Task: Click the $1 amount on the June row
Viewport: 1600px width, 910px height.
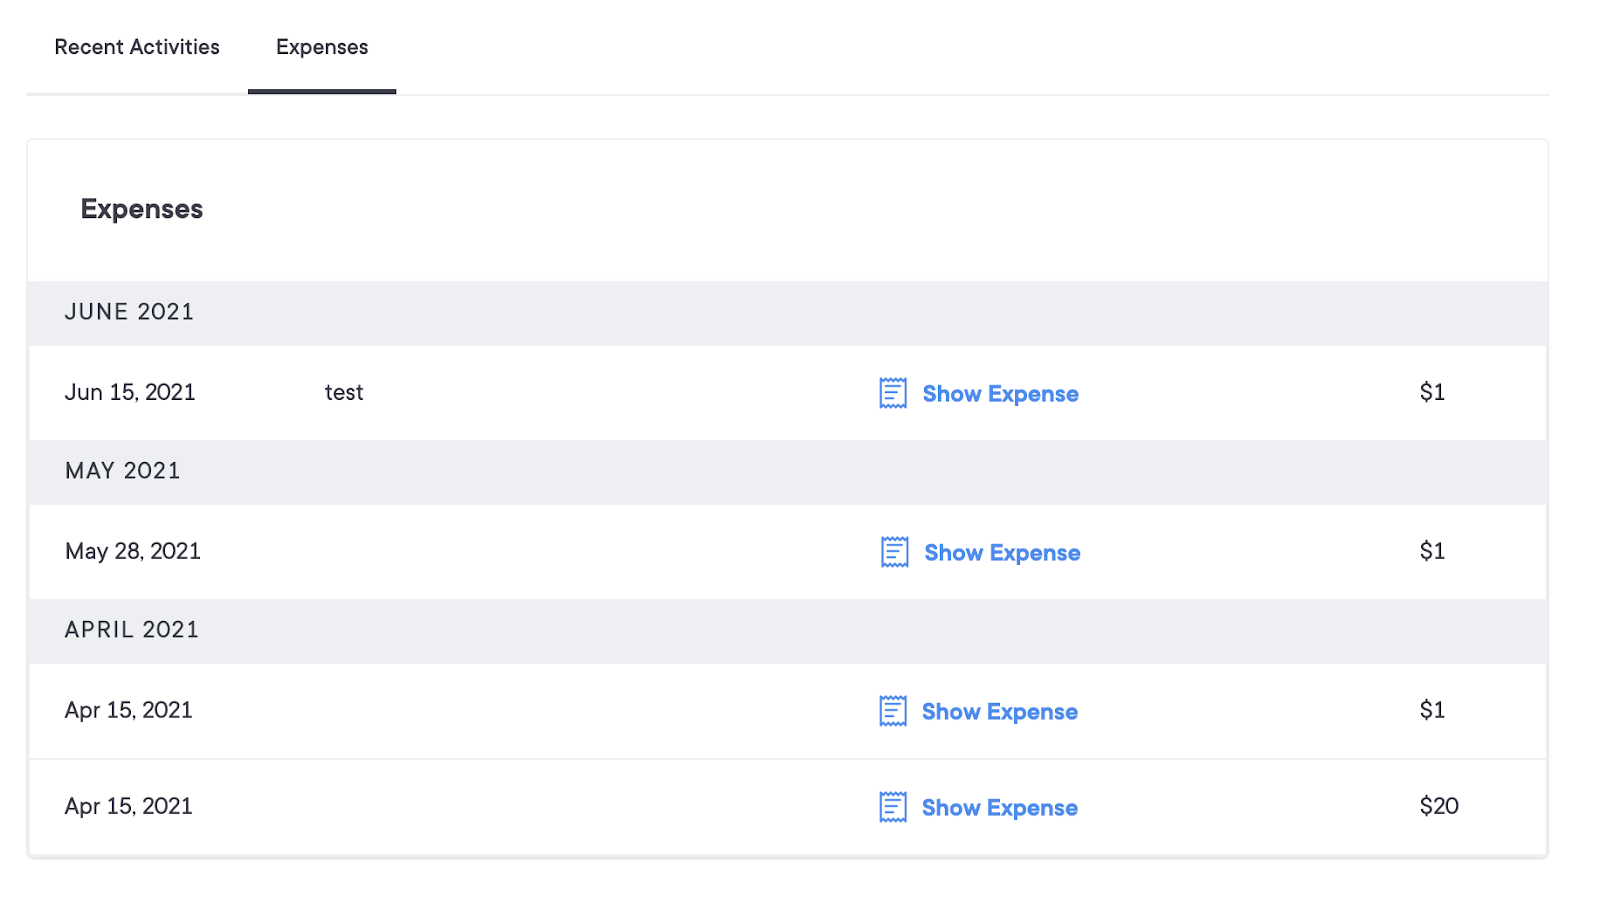Action: tap(1432, 392)
